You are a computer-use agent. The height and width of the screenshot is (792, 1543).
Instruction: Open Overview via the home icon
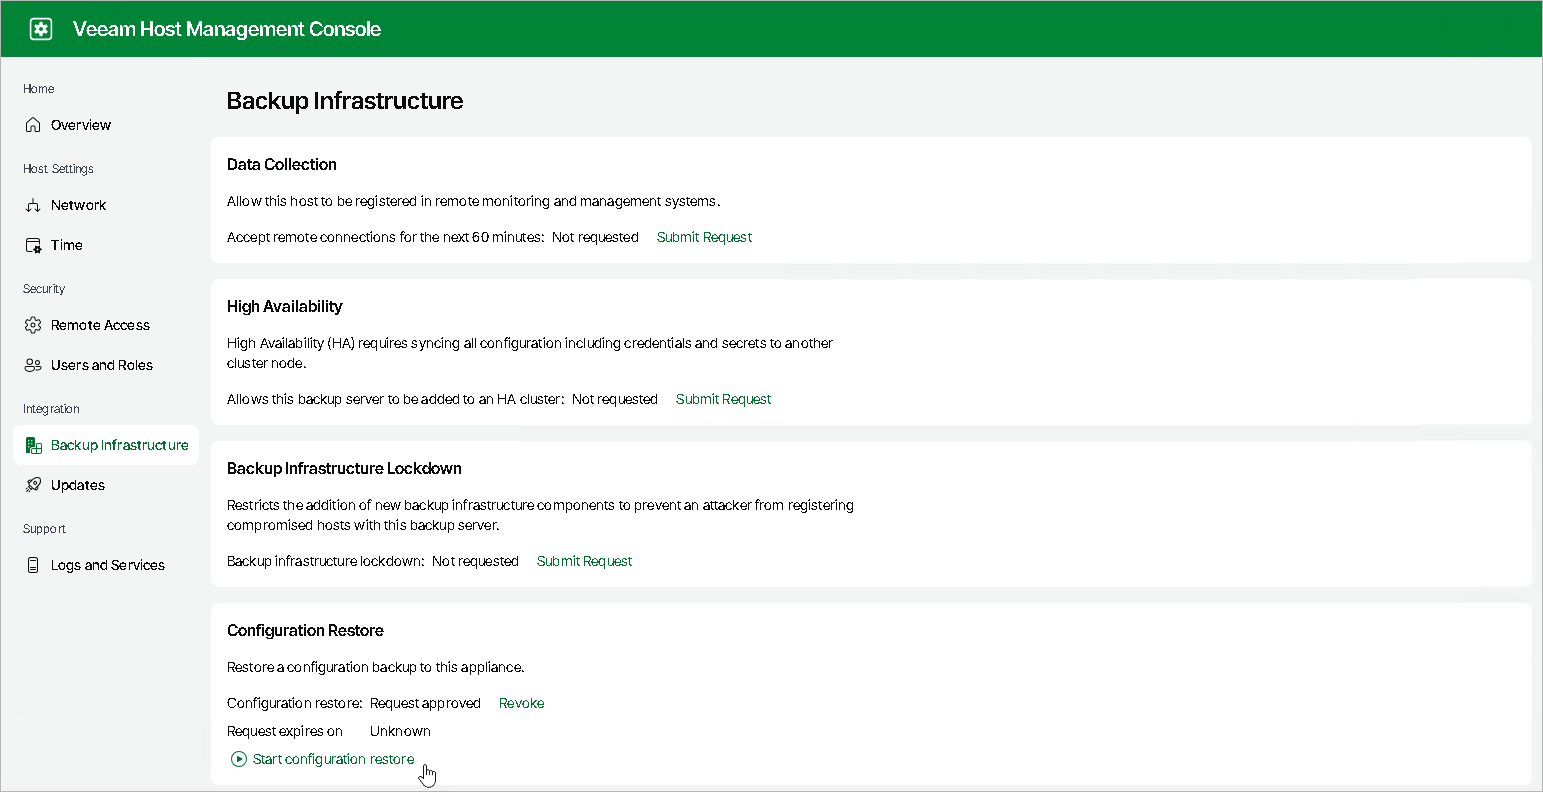click(33, 124)
